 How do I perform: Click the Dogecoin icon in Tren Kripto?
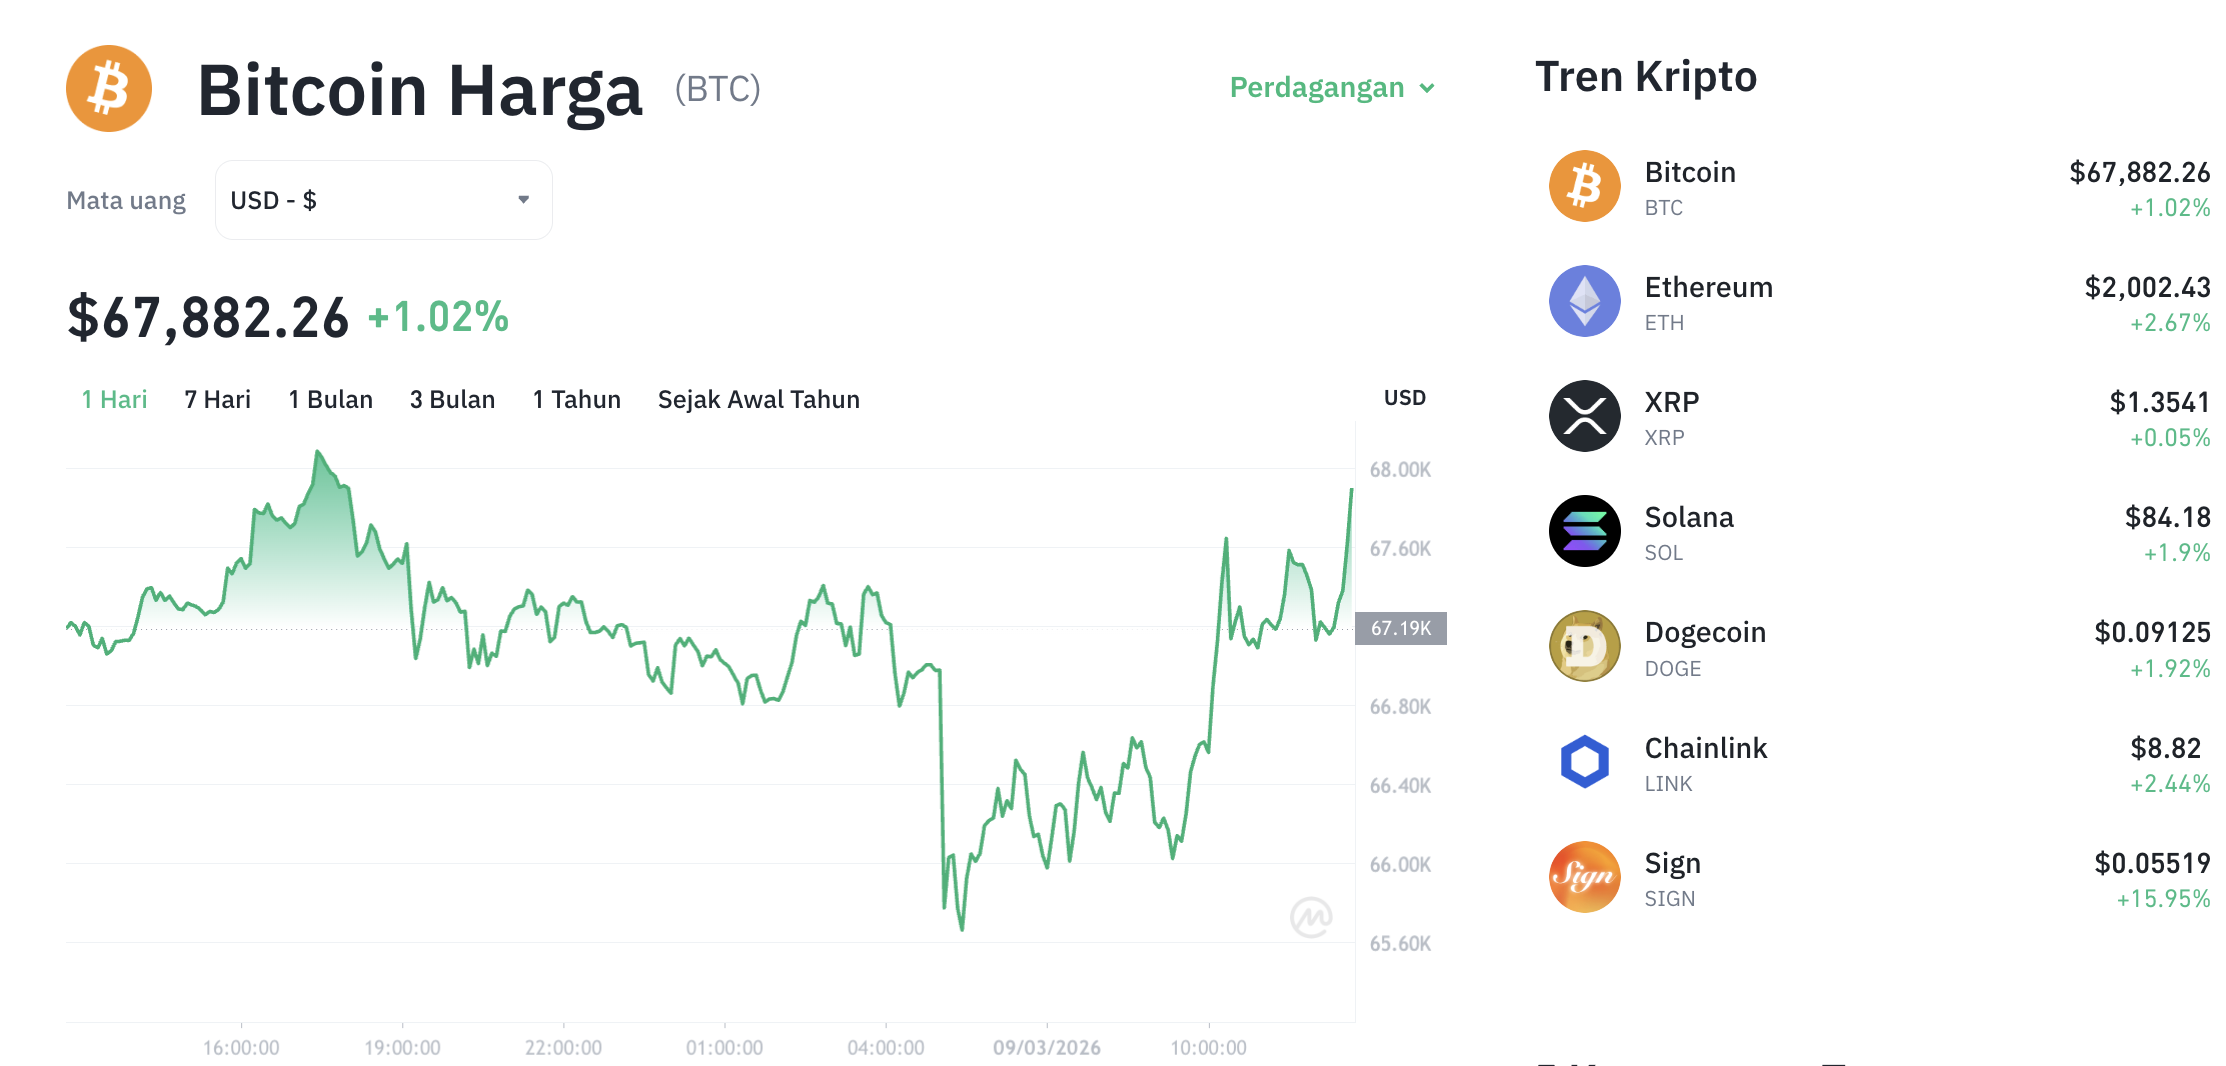tap(1584, 646)
